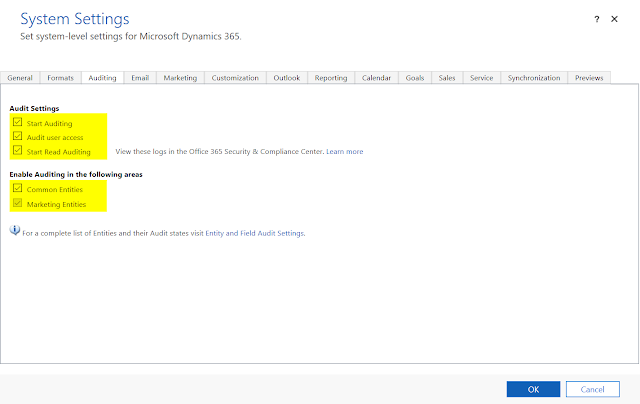Uncheck the Common Entities checkbox
The height and width of the screenshot is (404, 640).
(18, 188)
